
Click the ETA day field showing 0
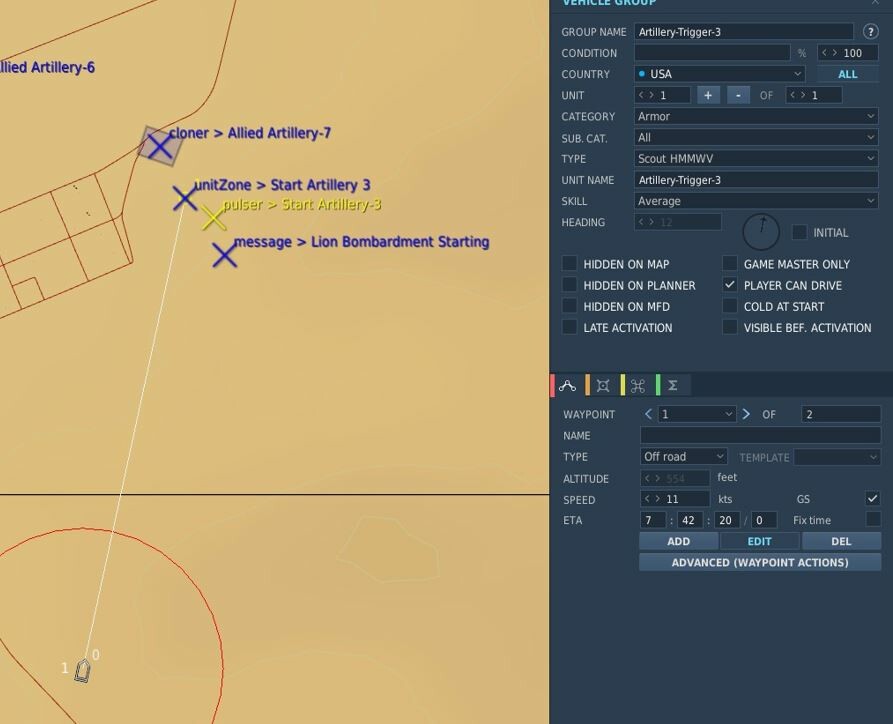[764, 520]
